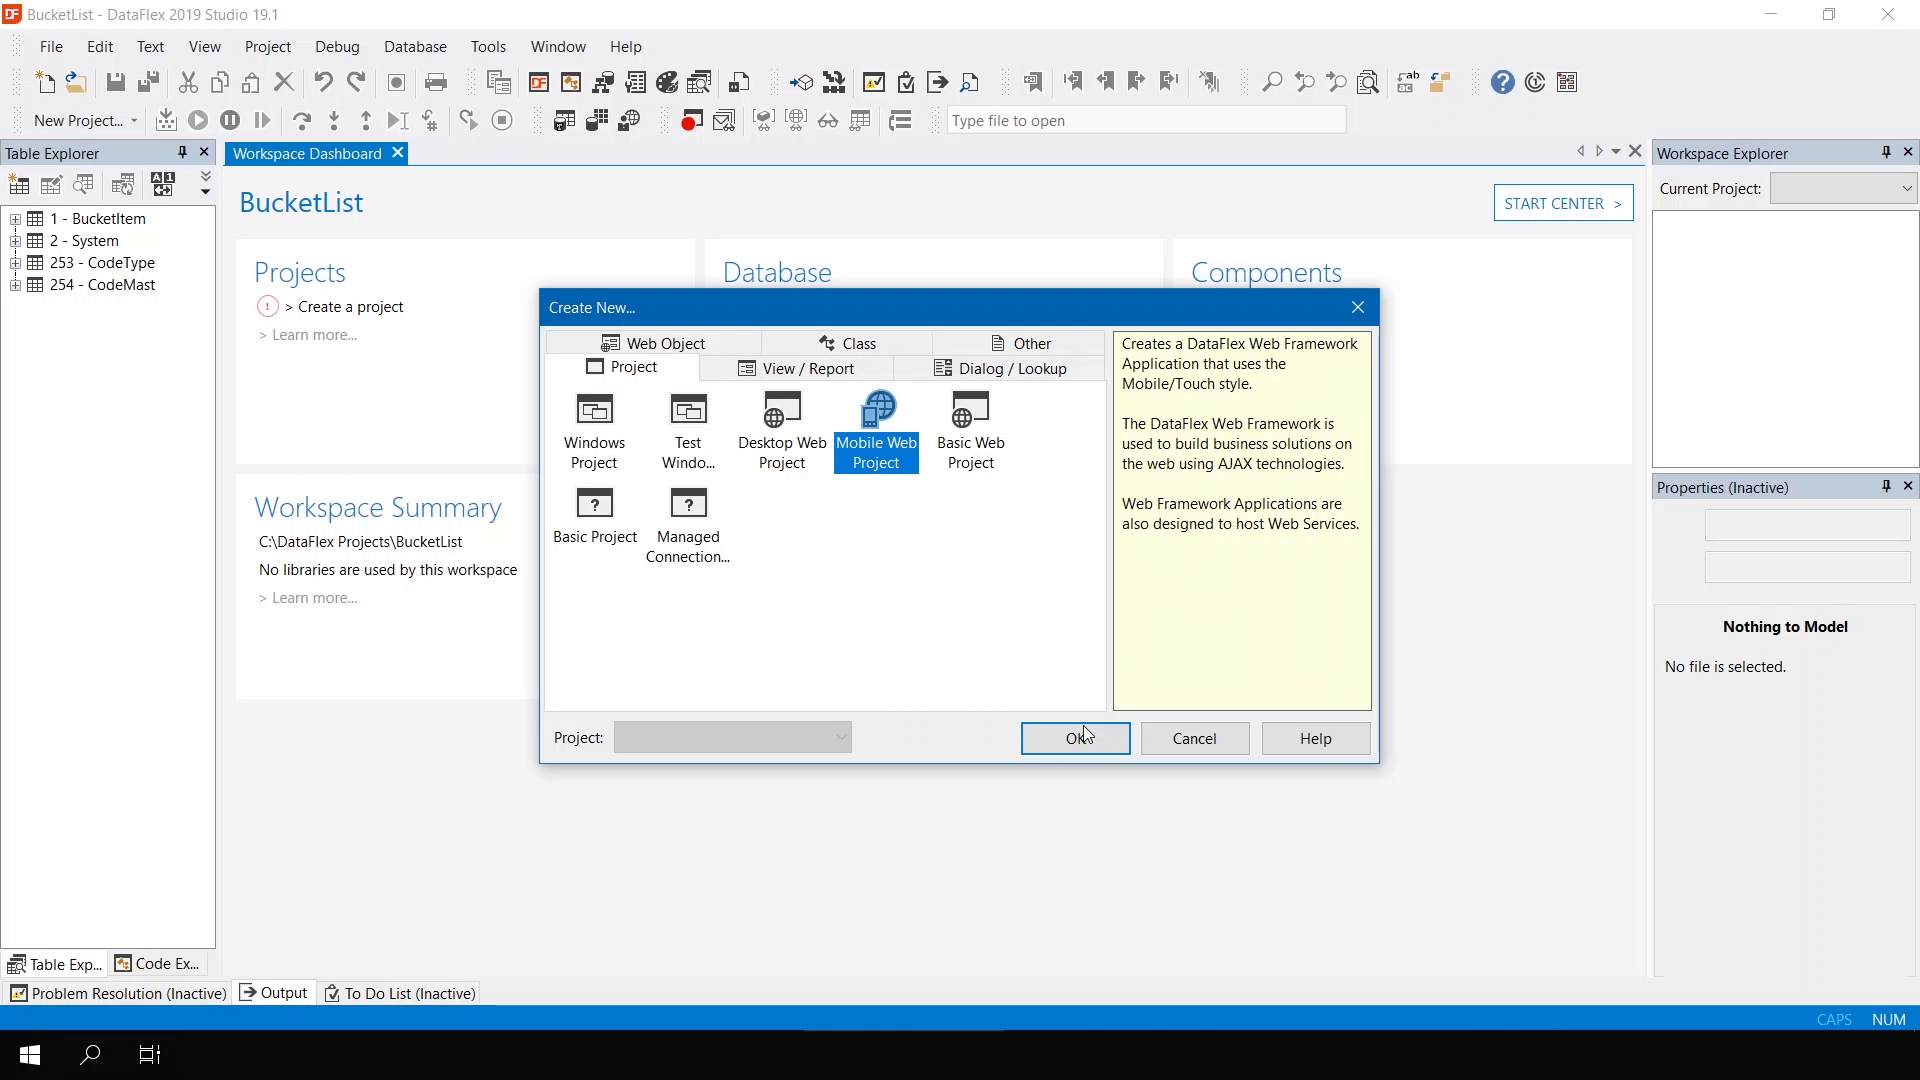Screen dimensions: 1920x1080
Task: Click the Type file to open field
Action: pyautogui.click(x=1145, y=121)
